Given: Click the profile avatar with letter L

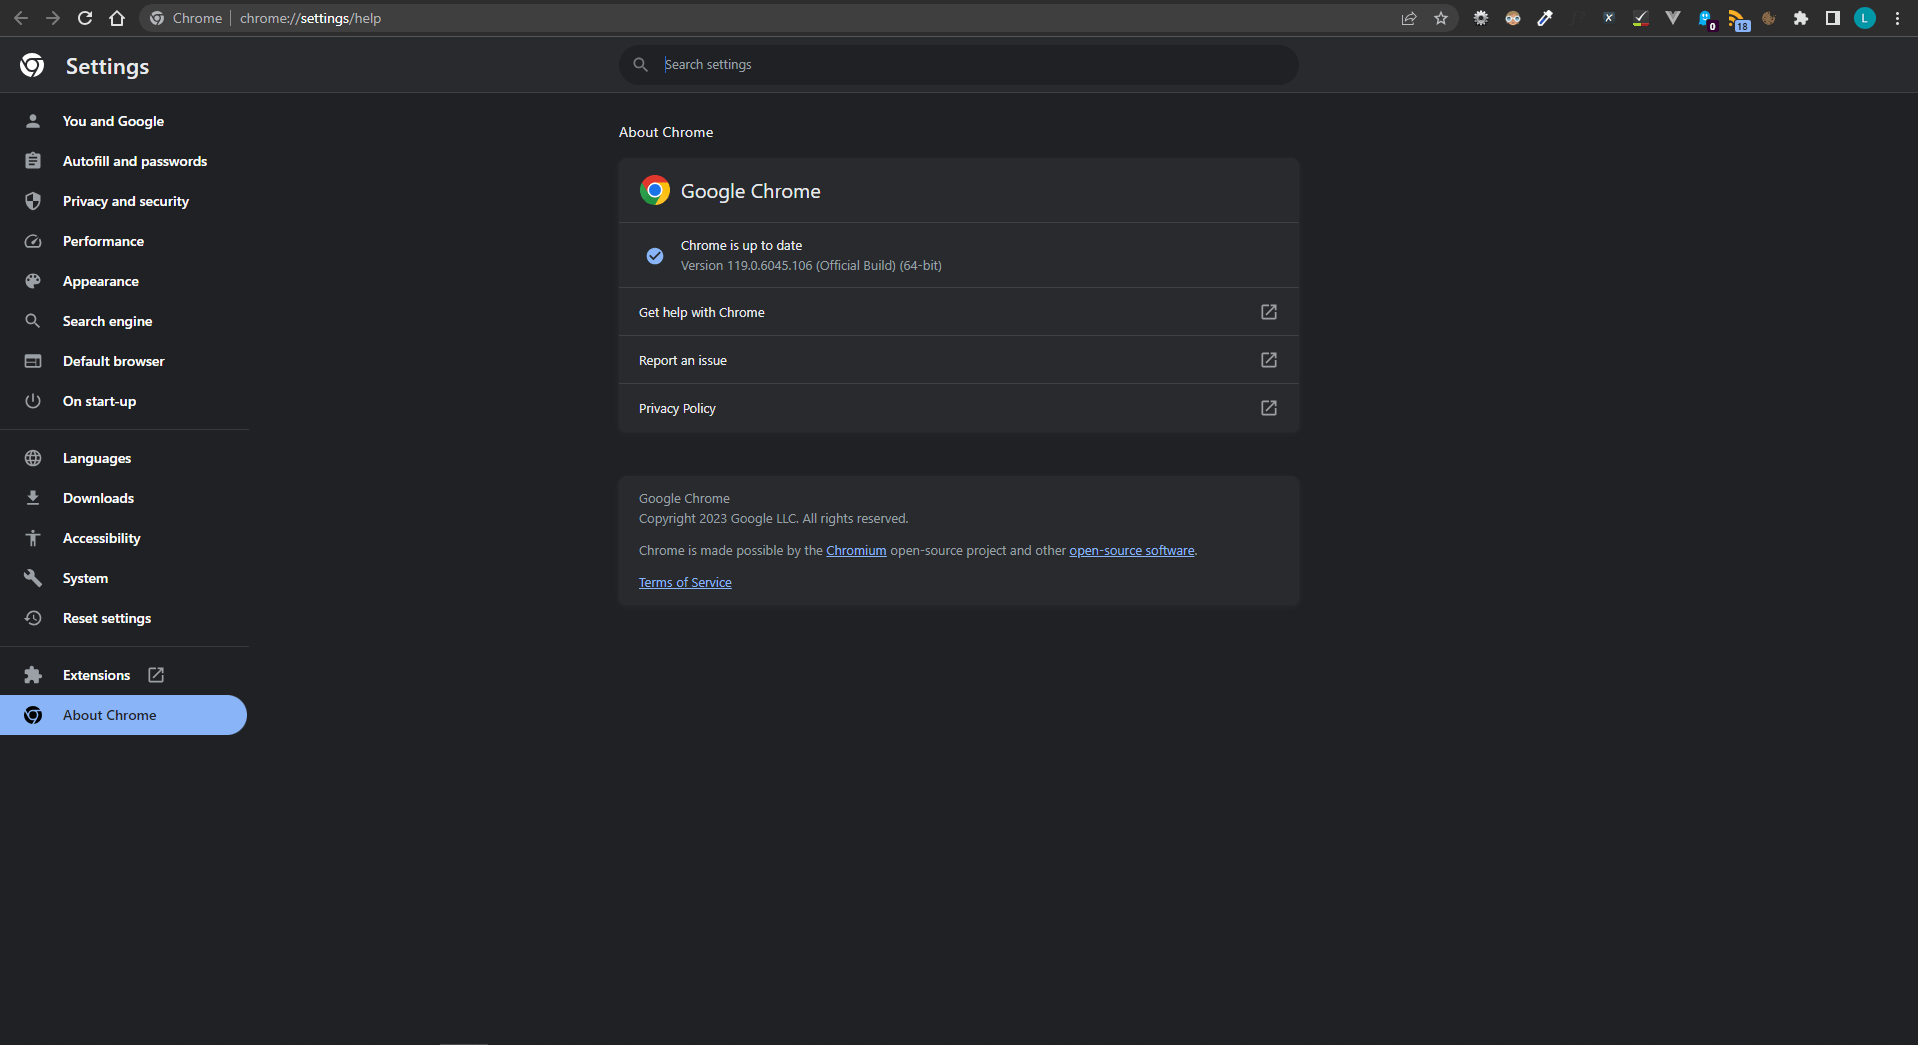Looking at the screenshot, I should point(1864,17).
